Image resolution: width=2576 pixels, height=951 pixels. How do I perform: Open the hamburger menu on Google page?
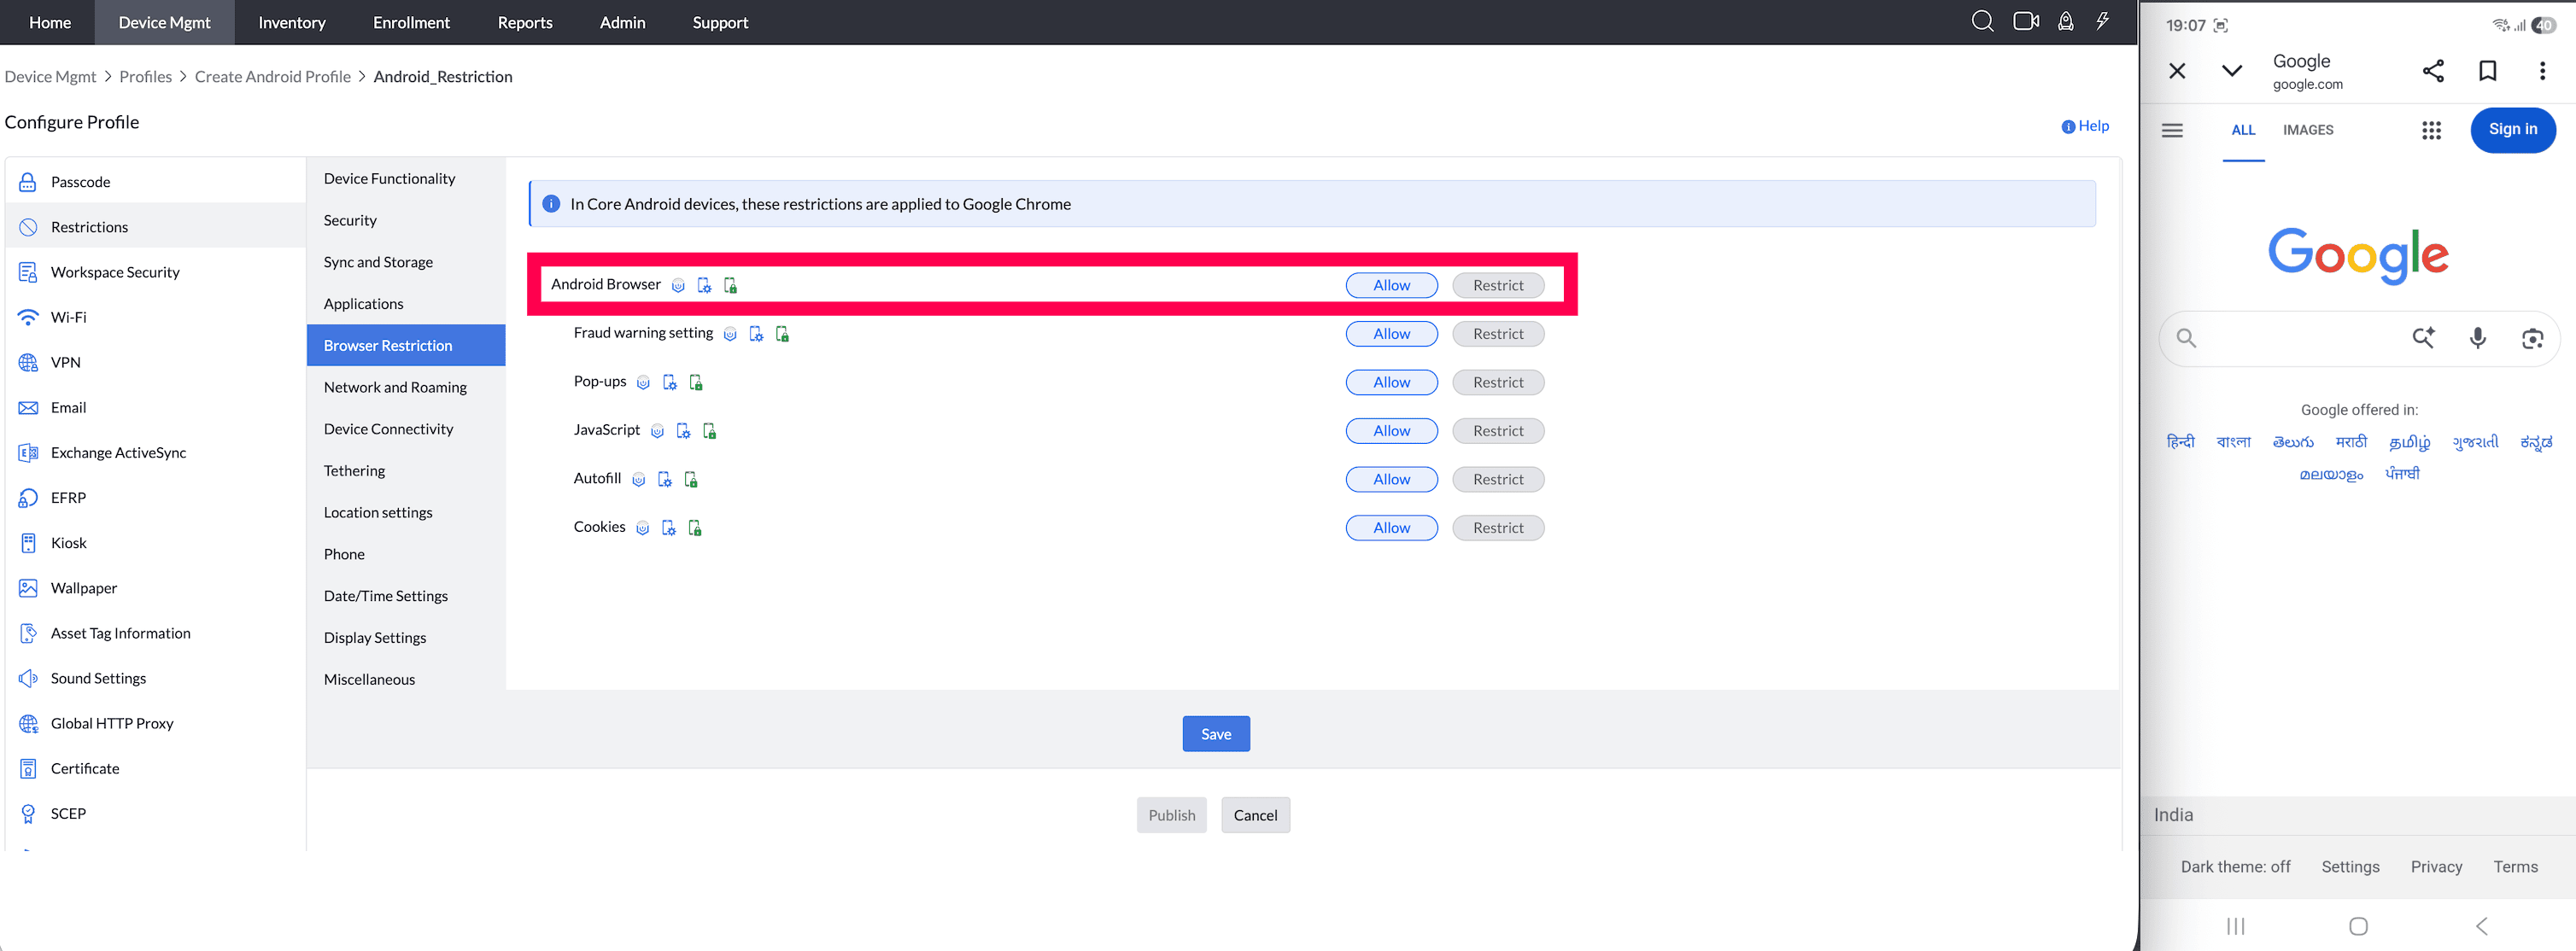[2172, 130]
